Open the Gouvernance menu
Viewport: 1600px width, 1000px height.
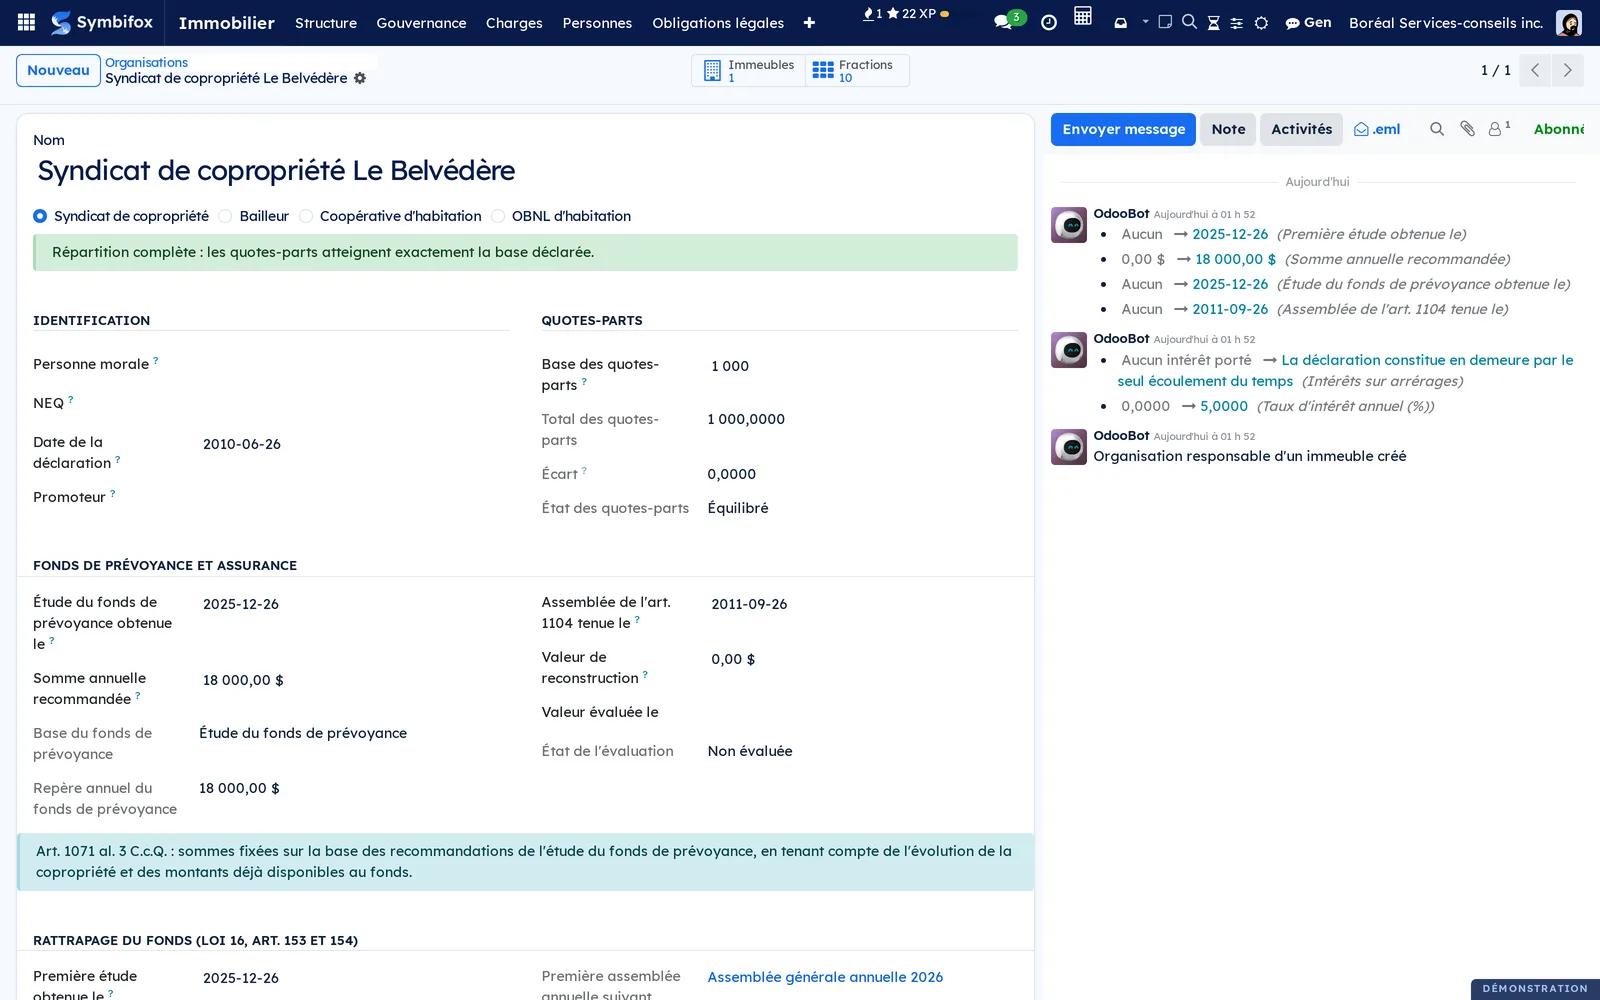point(421,22)
